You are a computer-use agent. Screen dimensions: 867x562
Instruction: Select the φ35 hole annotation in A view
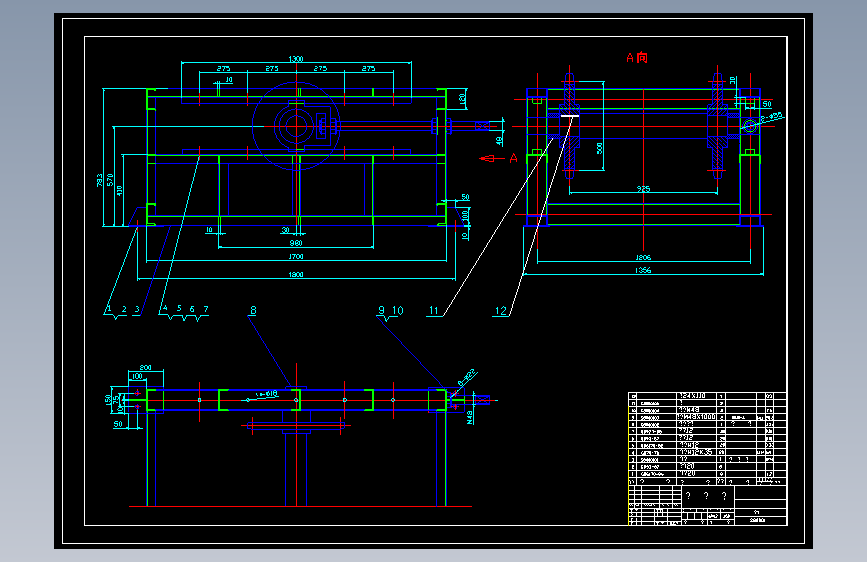tap(772, 117)
